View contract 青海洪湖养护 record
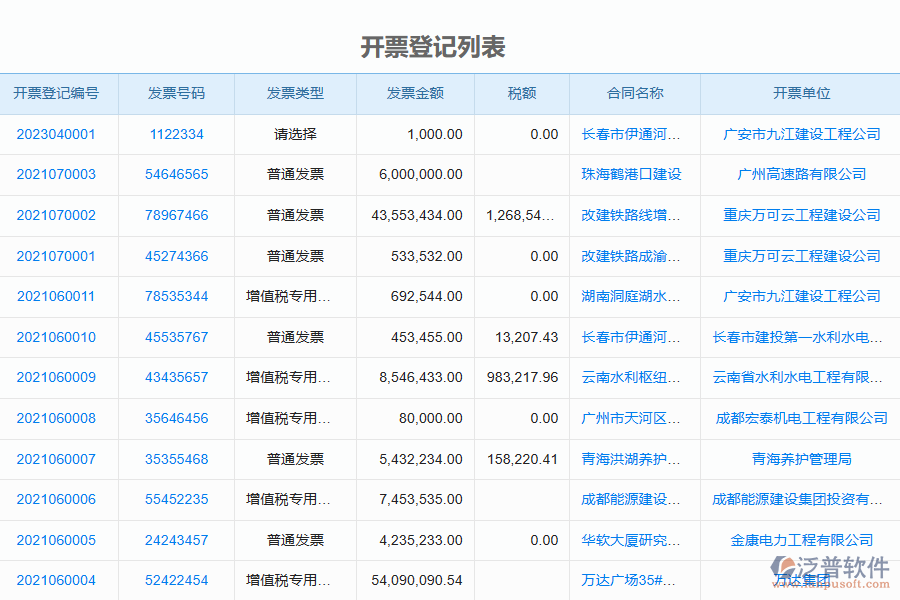 [x=633, y=459]
